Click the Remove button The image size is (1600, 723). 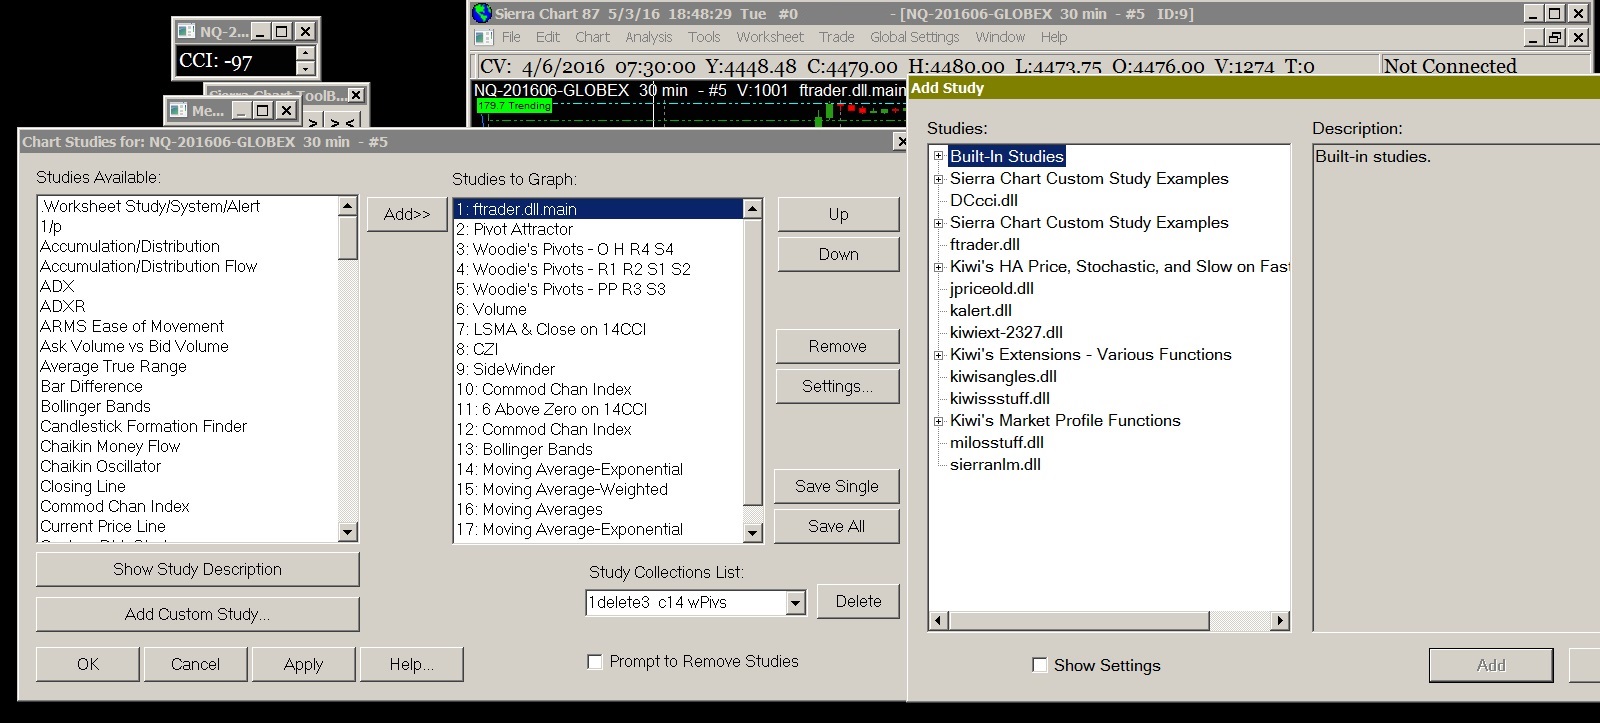[x=838, y=346]
